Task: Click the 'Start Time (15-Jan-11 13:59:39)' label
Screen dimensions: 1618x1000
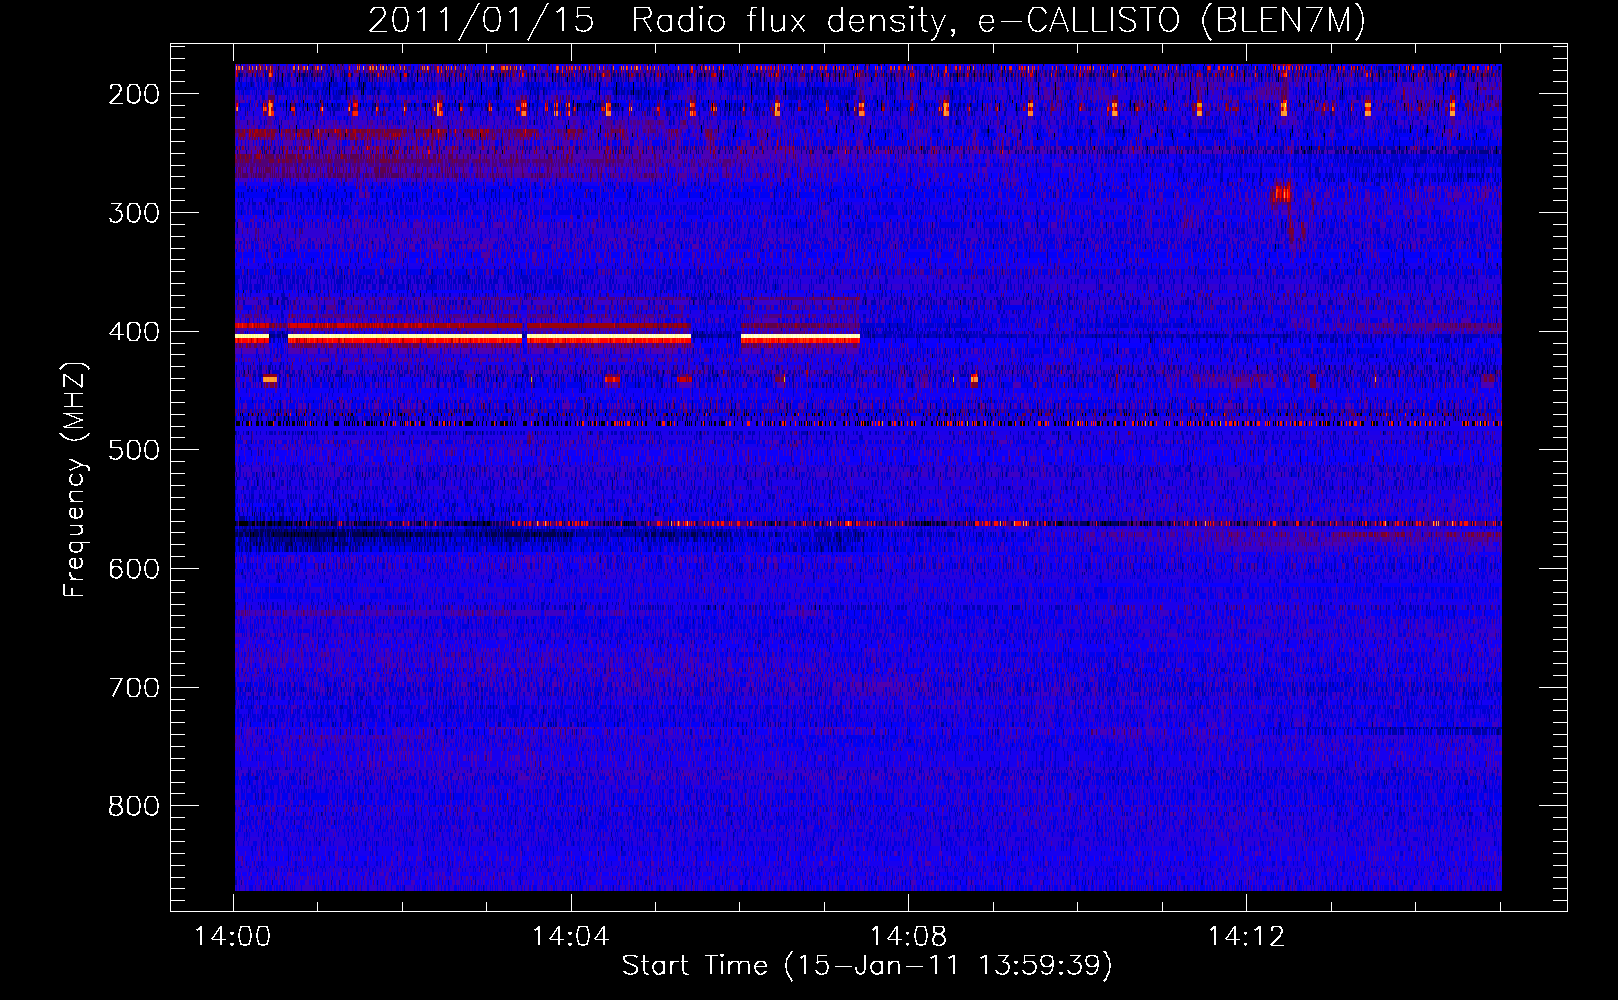Action: pos(867,966)
